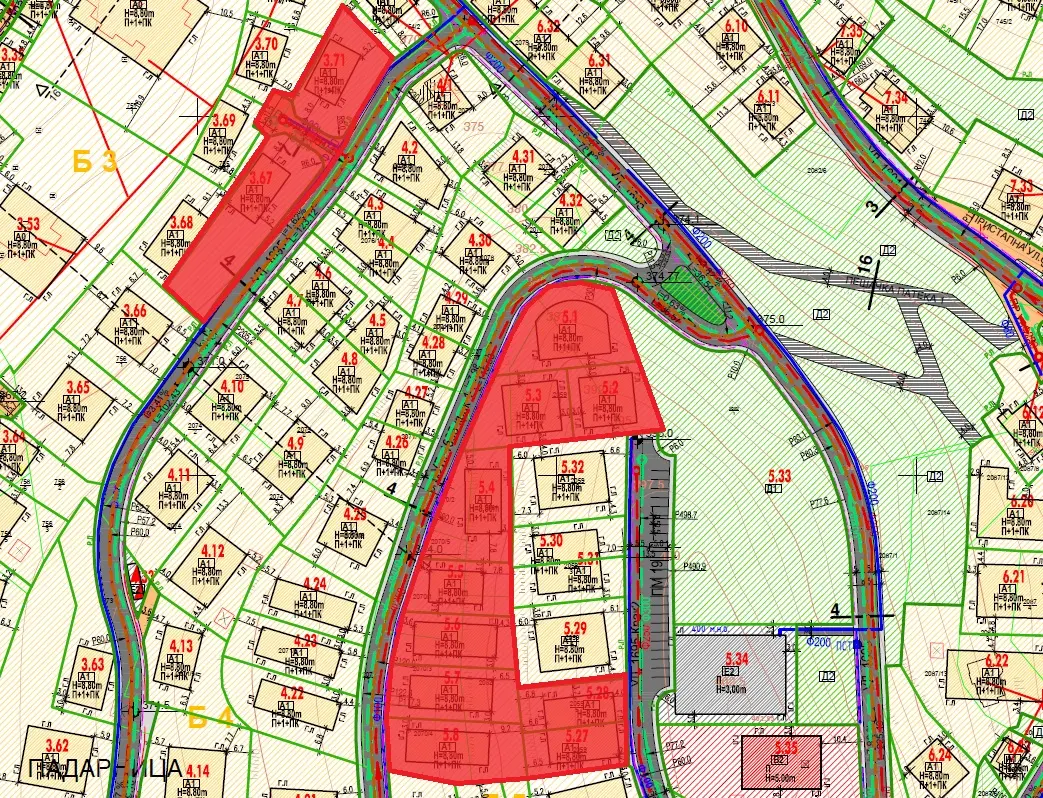Click the orange Б 4 block label
Viewport: 1043px width, 798px height.
[211, 716]
